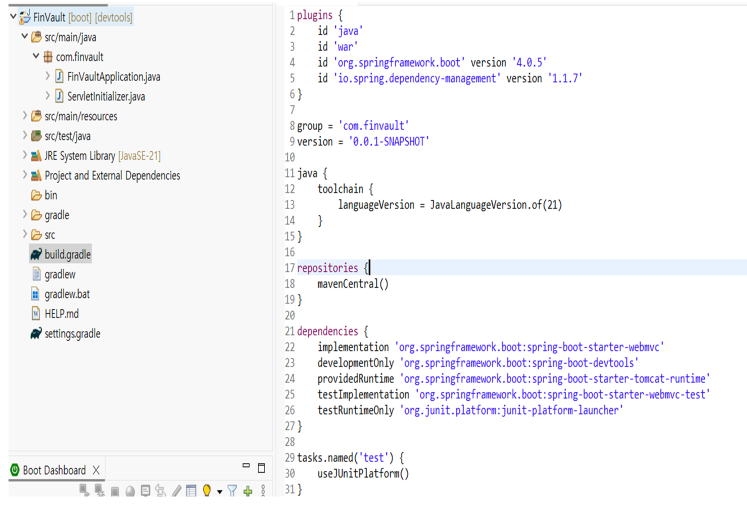Click 'com.finvault' group string

point(374,126)
